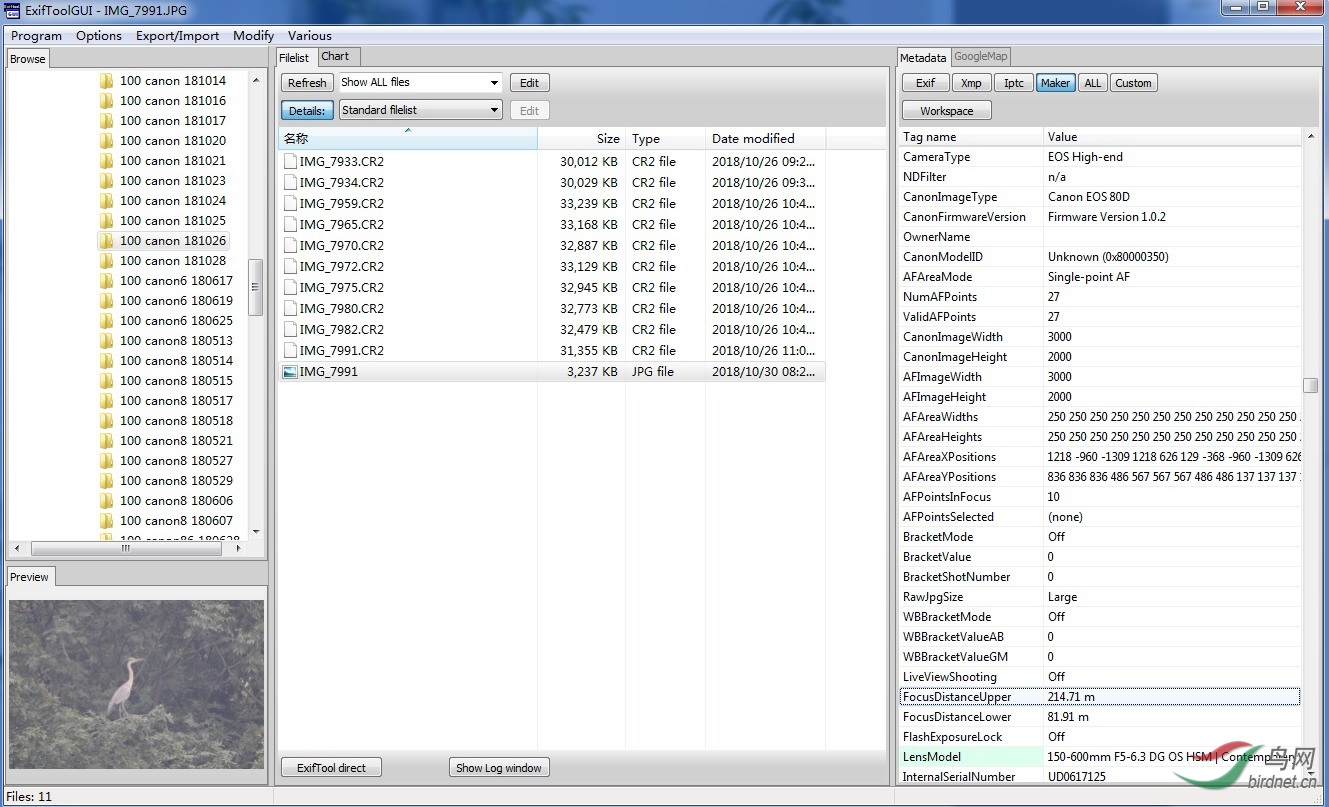Image resolution: width=1329 pixels, height=807 pixels.
Task: Open the Export/Import menu
Action: [x=177, y=36]
